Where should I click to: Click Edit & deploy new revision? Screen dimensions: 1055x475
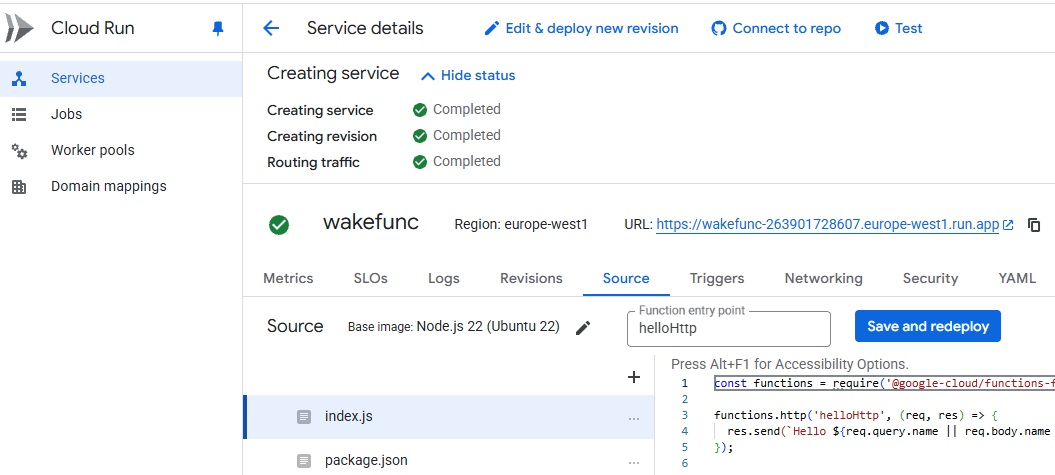(581, 28)
